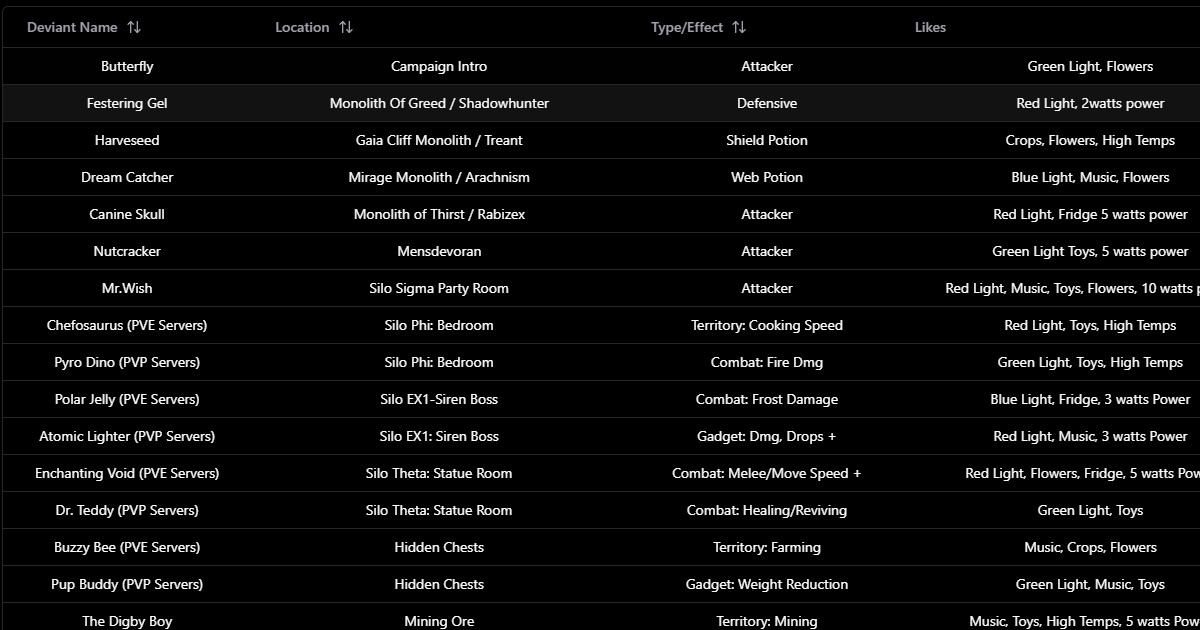Click Mining Ore location cell

[439, 621]
